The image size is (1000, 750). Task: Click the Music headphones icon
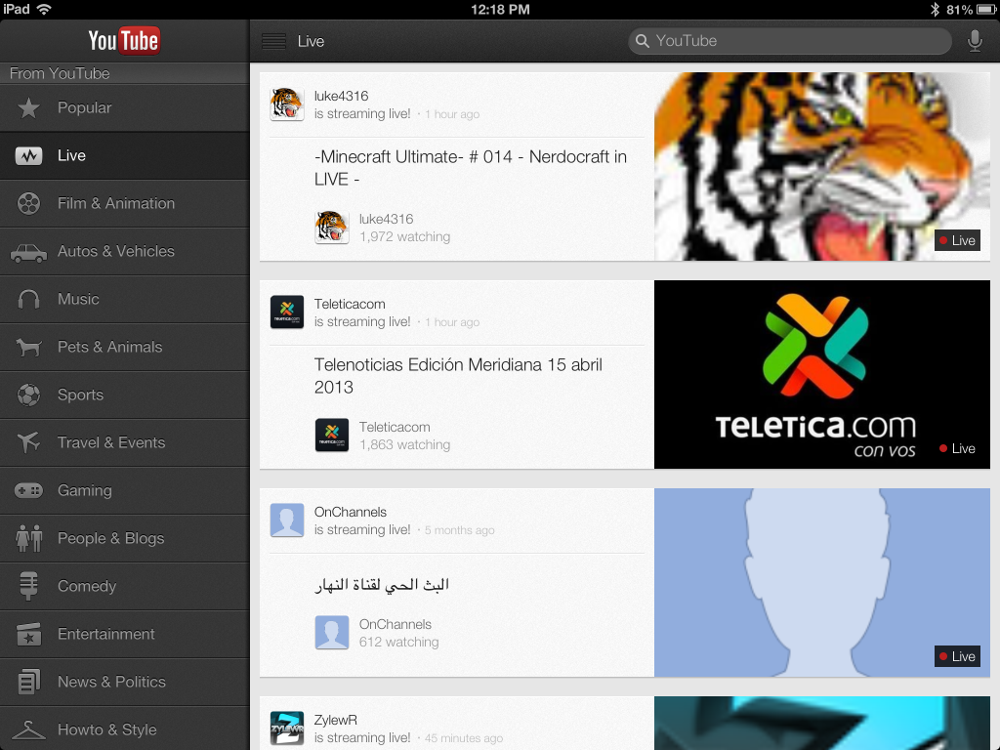tap(29, 299)
